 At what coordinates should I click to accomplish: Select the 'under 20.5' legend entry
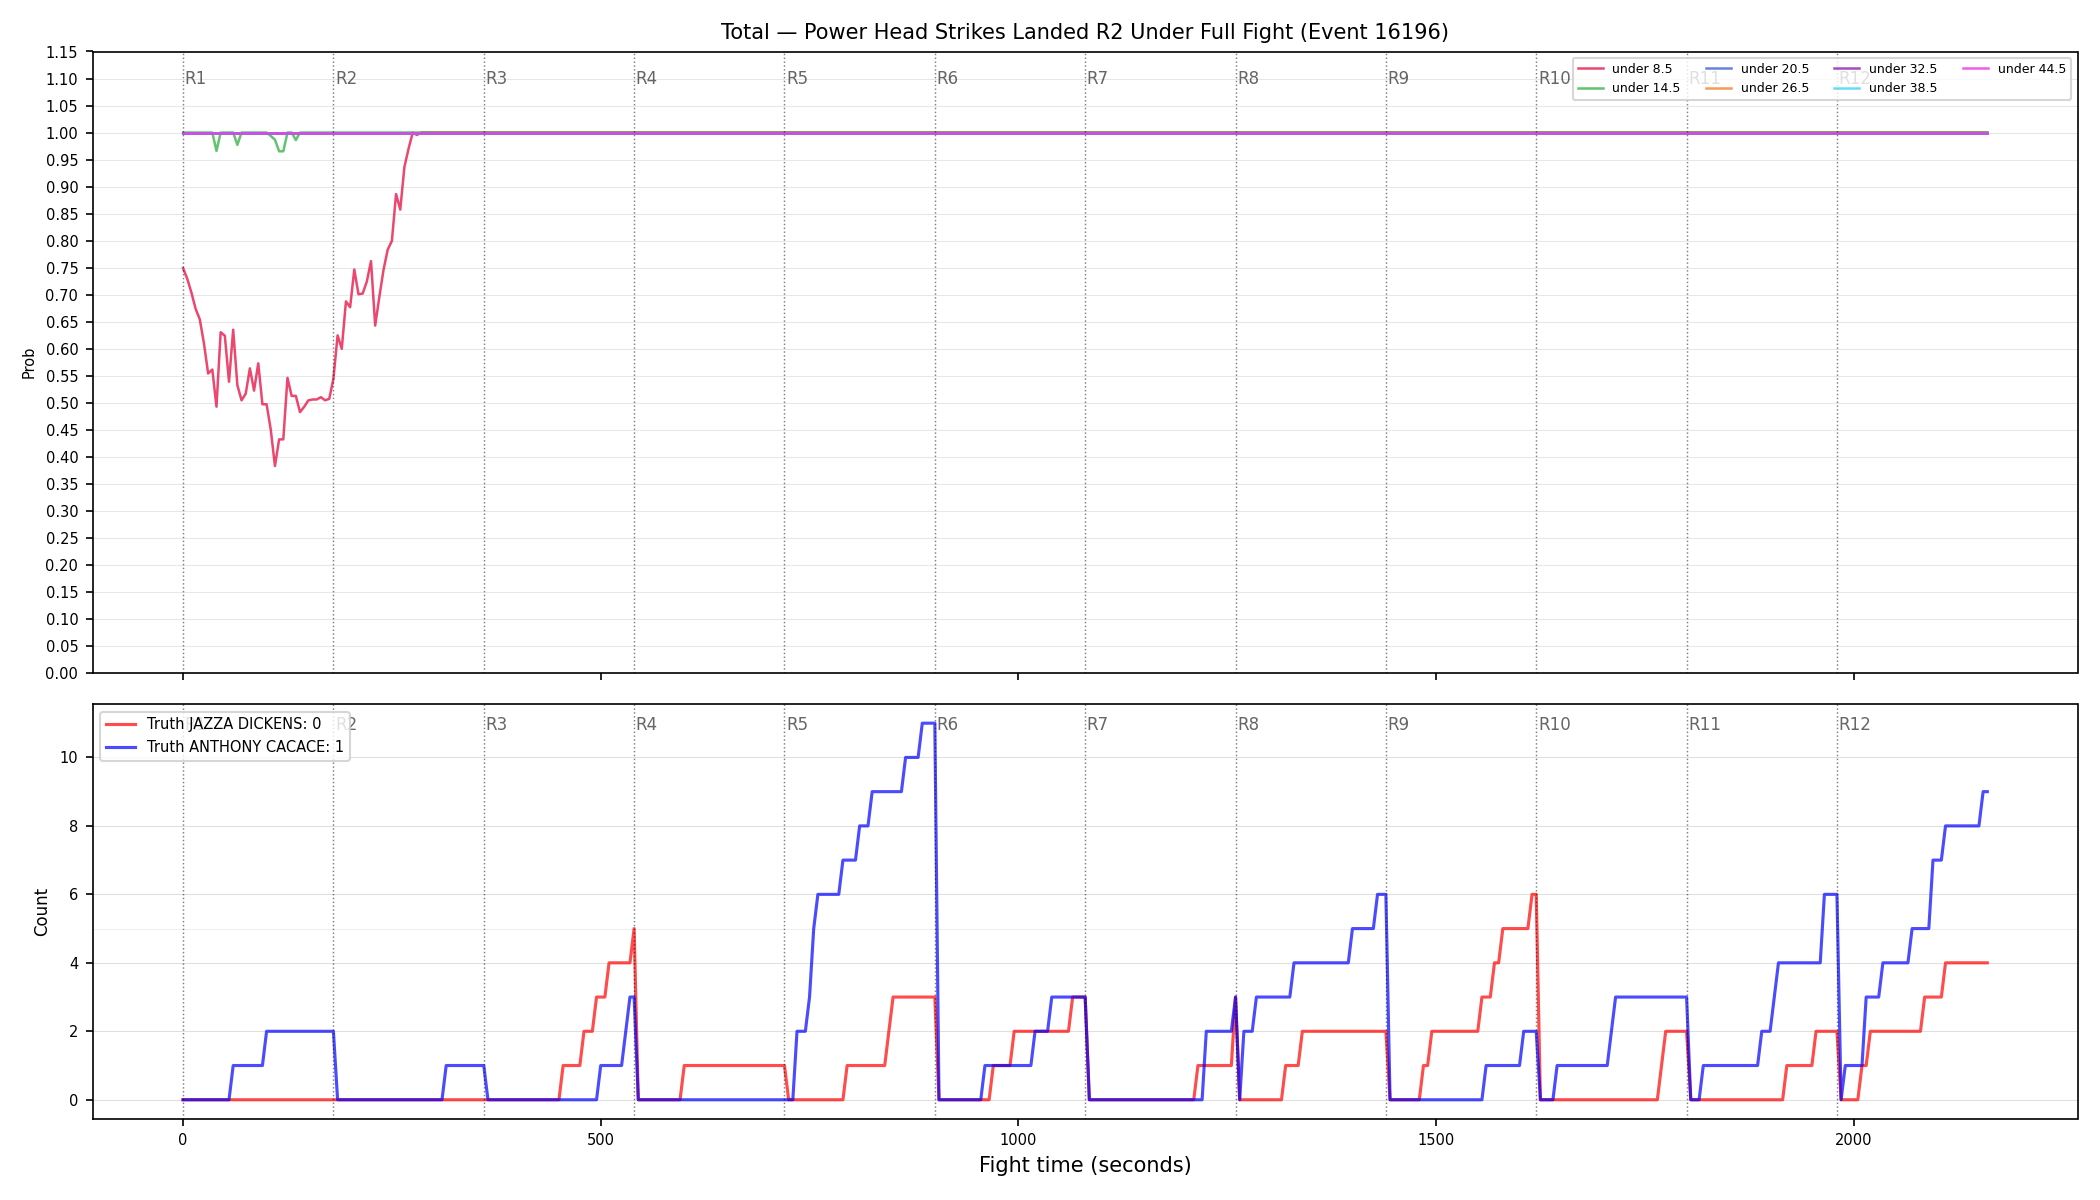click(x=1757, y=69)
